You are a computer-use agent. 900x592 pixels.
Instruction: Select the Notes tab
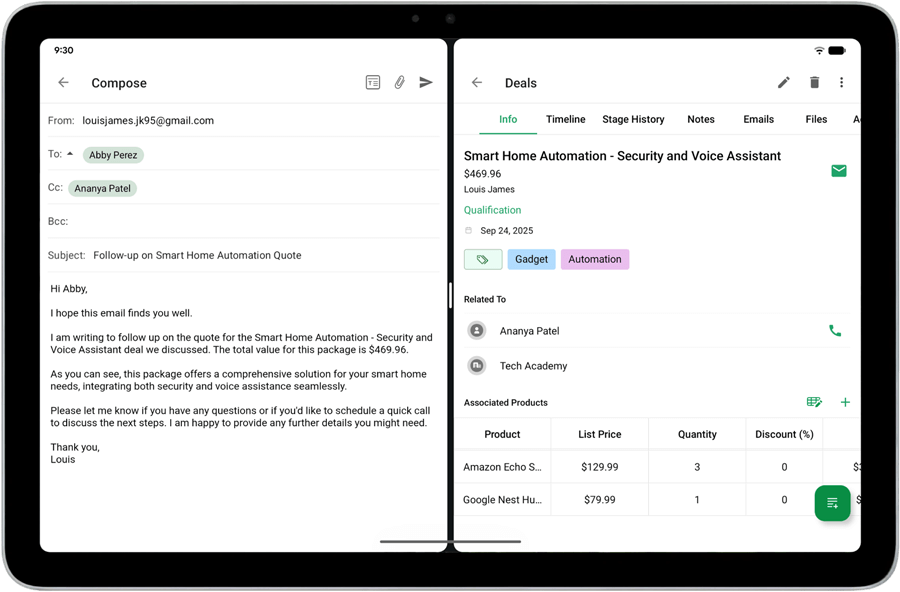point(700,119)
